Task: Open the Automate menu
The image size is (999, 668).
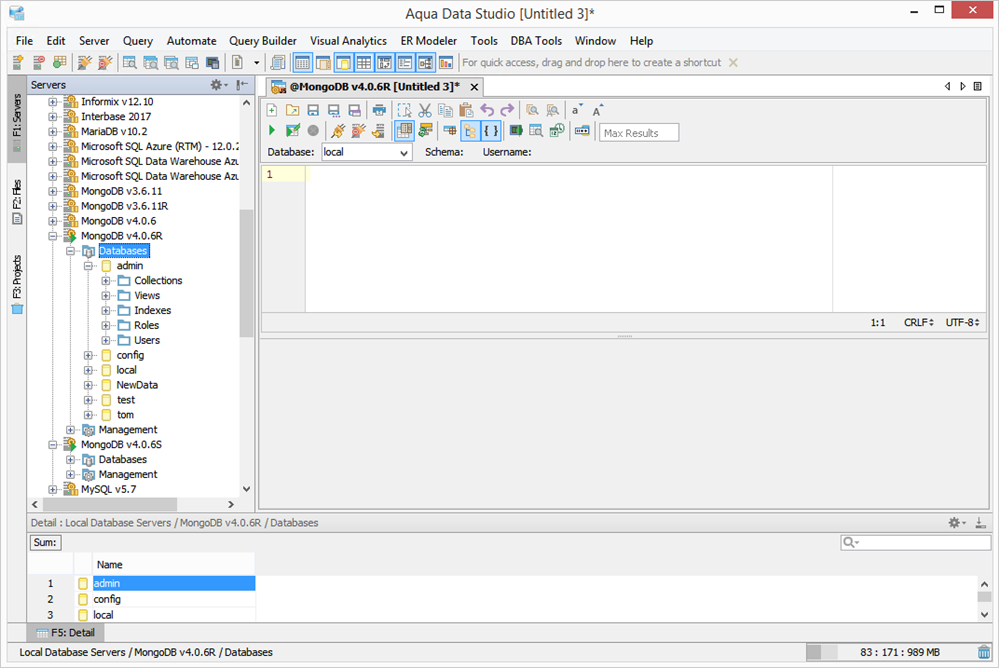Action: click(191, 41)
